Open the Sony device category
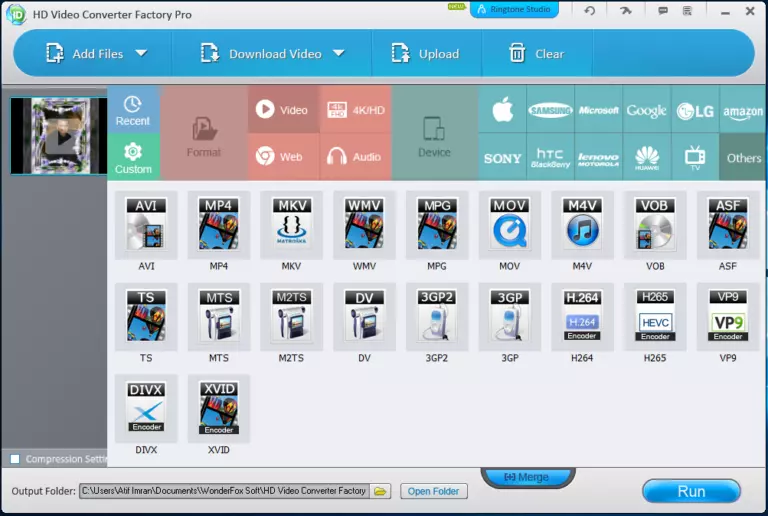Screen dimensions: 768x516 click(x=503, y=157)
